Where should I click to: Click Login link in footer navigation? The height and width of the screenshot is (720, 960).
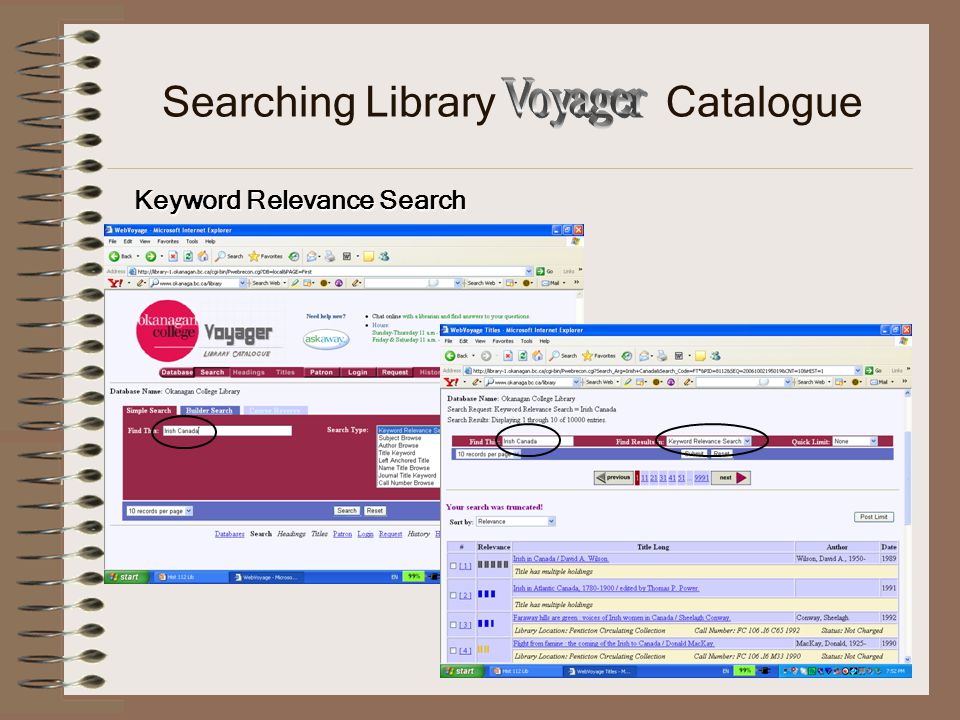coord(366,534)
